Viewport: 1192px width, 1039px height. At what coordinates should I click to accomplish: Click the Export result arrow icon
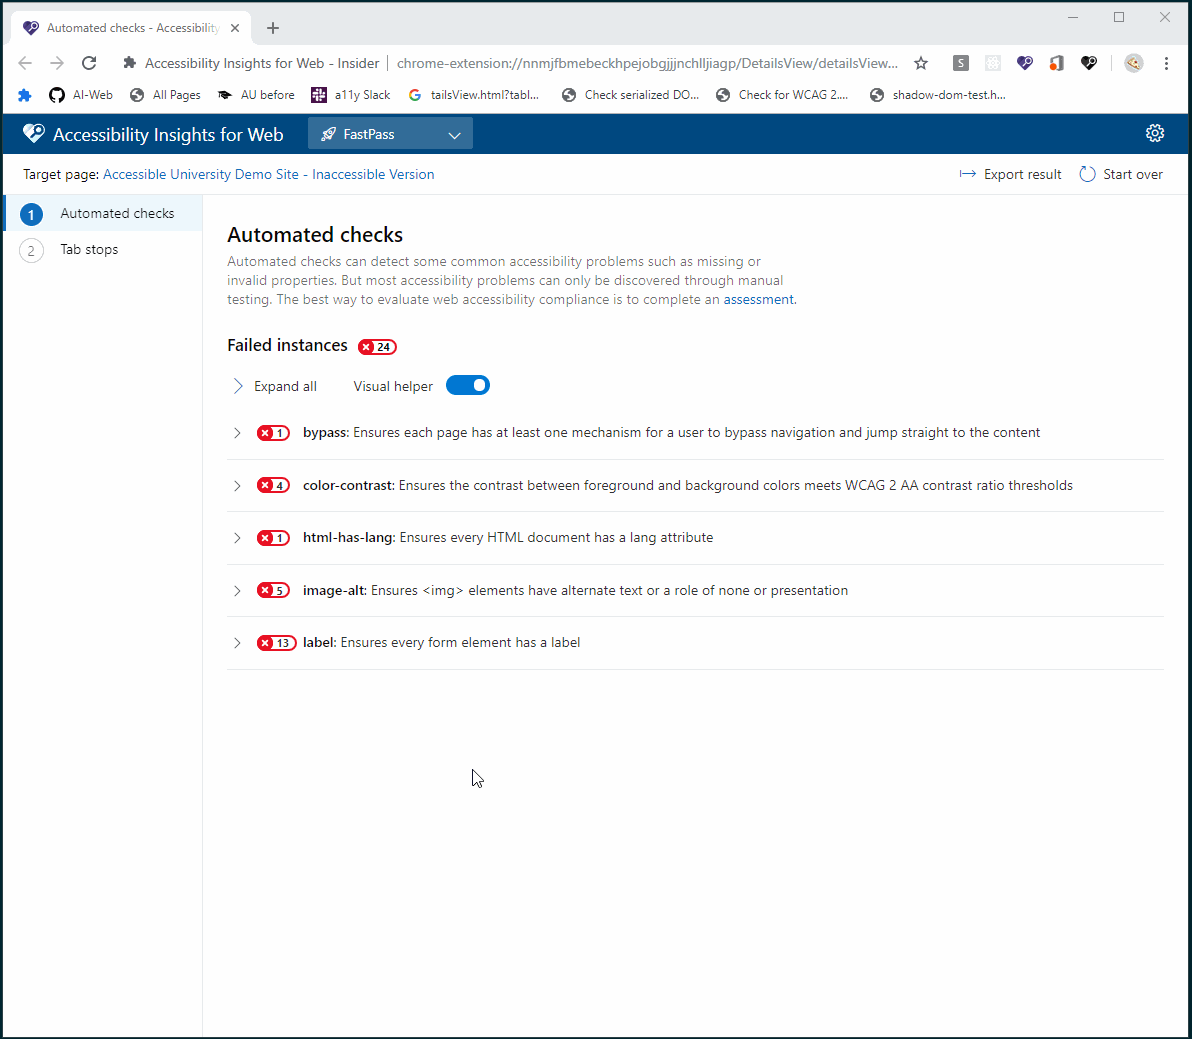click(967, 174)
